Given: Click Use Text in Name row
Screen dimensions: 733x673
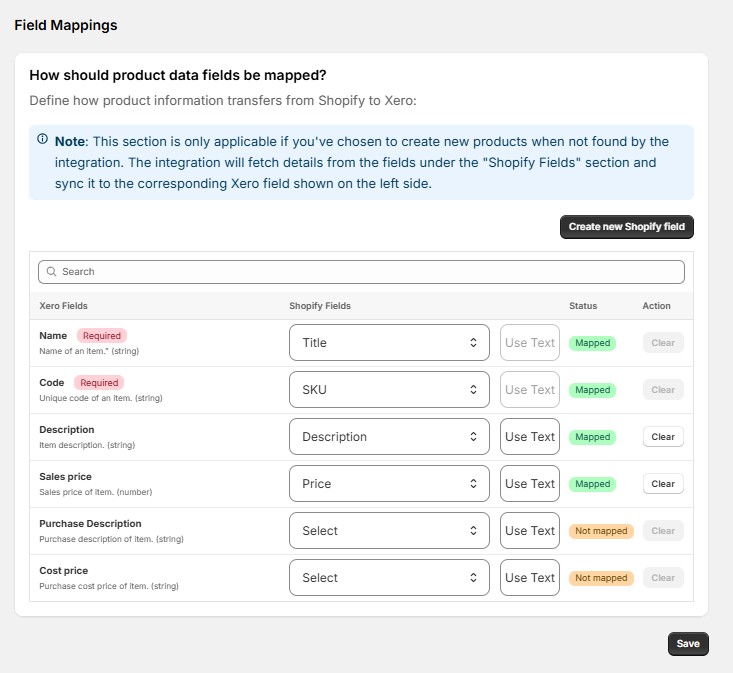Looking at the screenshot, I should 530,343.
